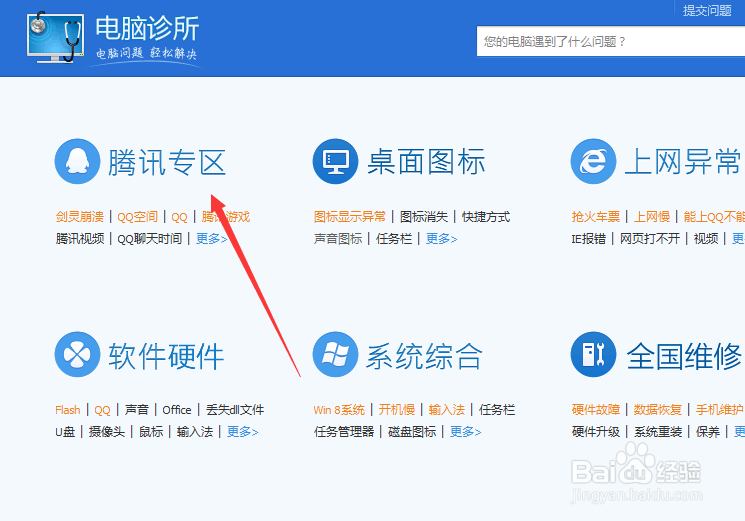
Task: Click the 磁盘图标 link
Action: pyautogui.click(x=412, y=432)
